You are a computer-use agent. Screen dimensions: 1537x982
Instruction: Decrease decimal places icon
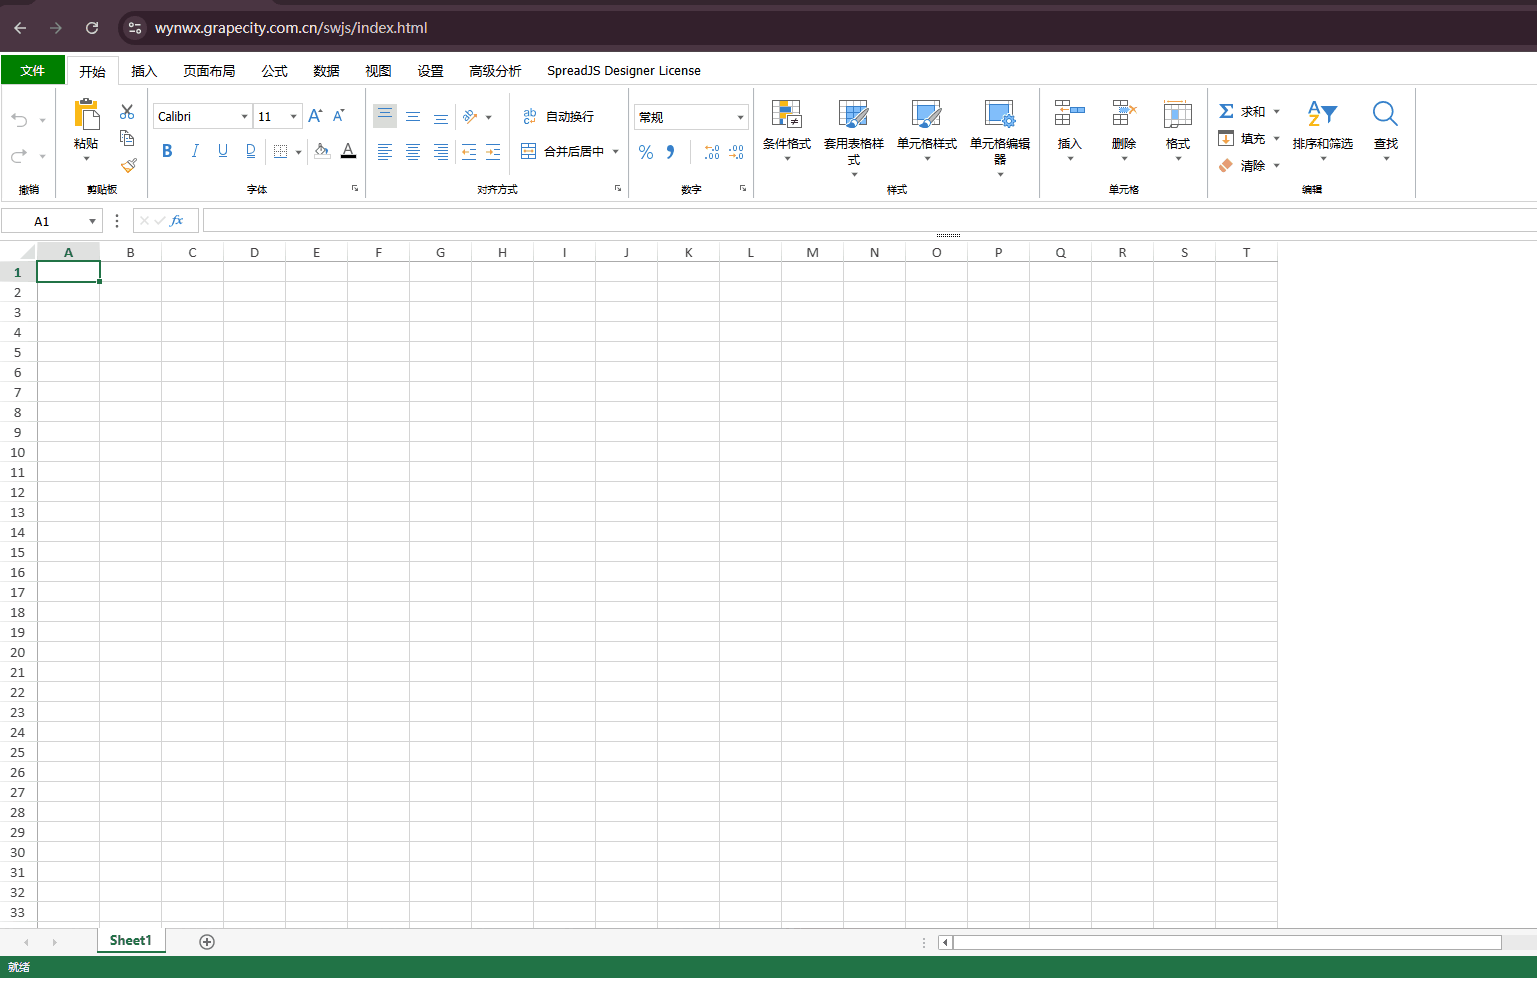click(737, 152)
